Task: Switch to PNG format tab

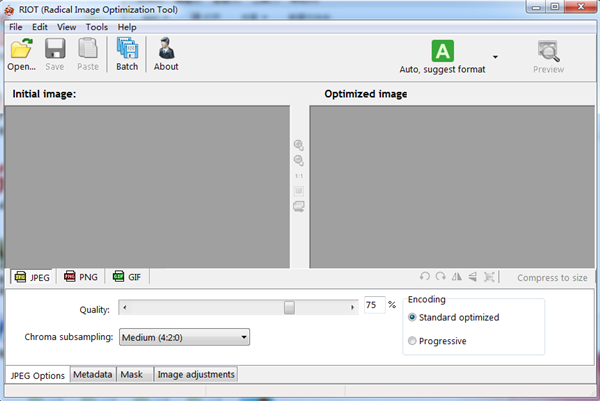Action: 81,277
